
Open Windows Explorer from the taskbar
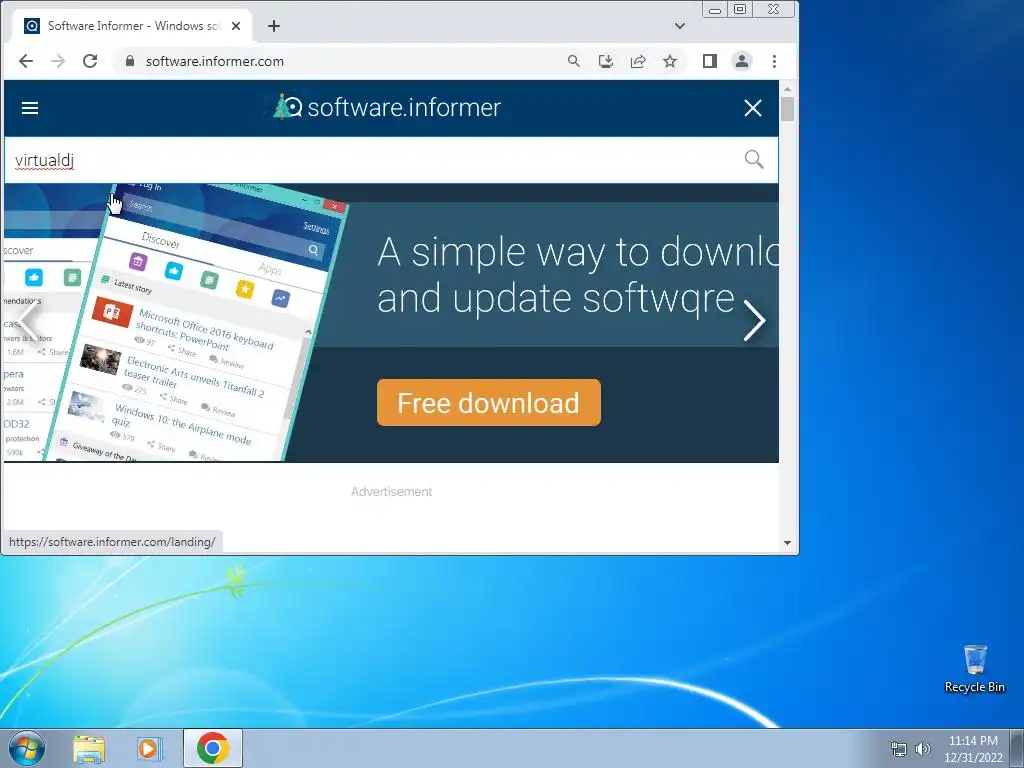89,749
